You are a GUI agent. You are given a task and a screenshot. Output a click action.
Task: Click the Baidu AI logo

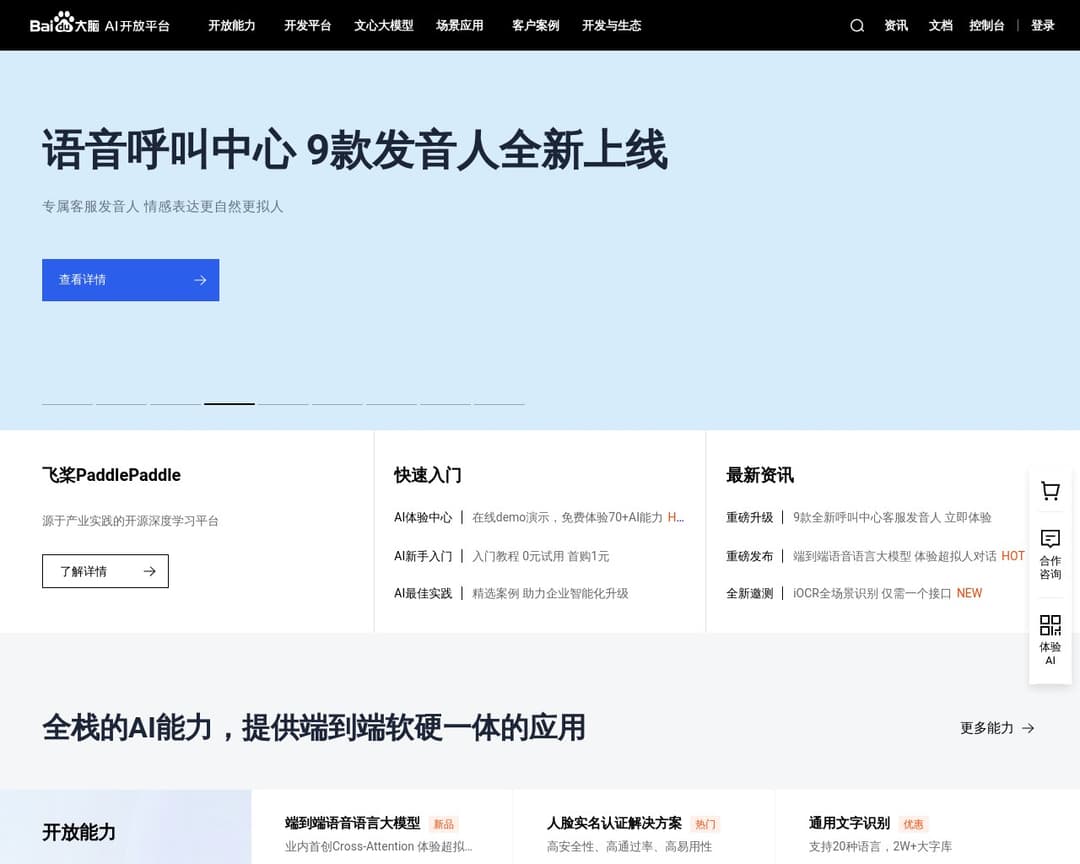point(100,24)
